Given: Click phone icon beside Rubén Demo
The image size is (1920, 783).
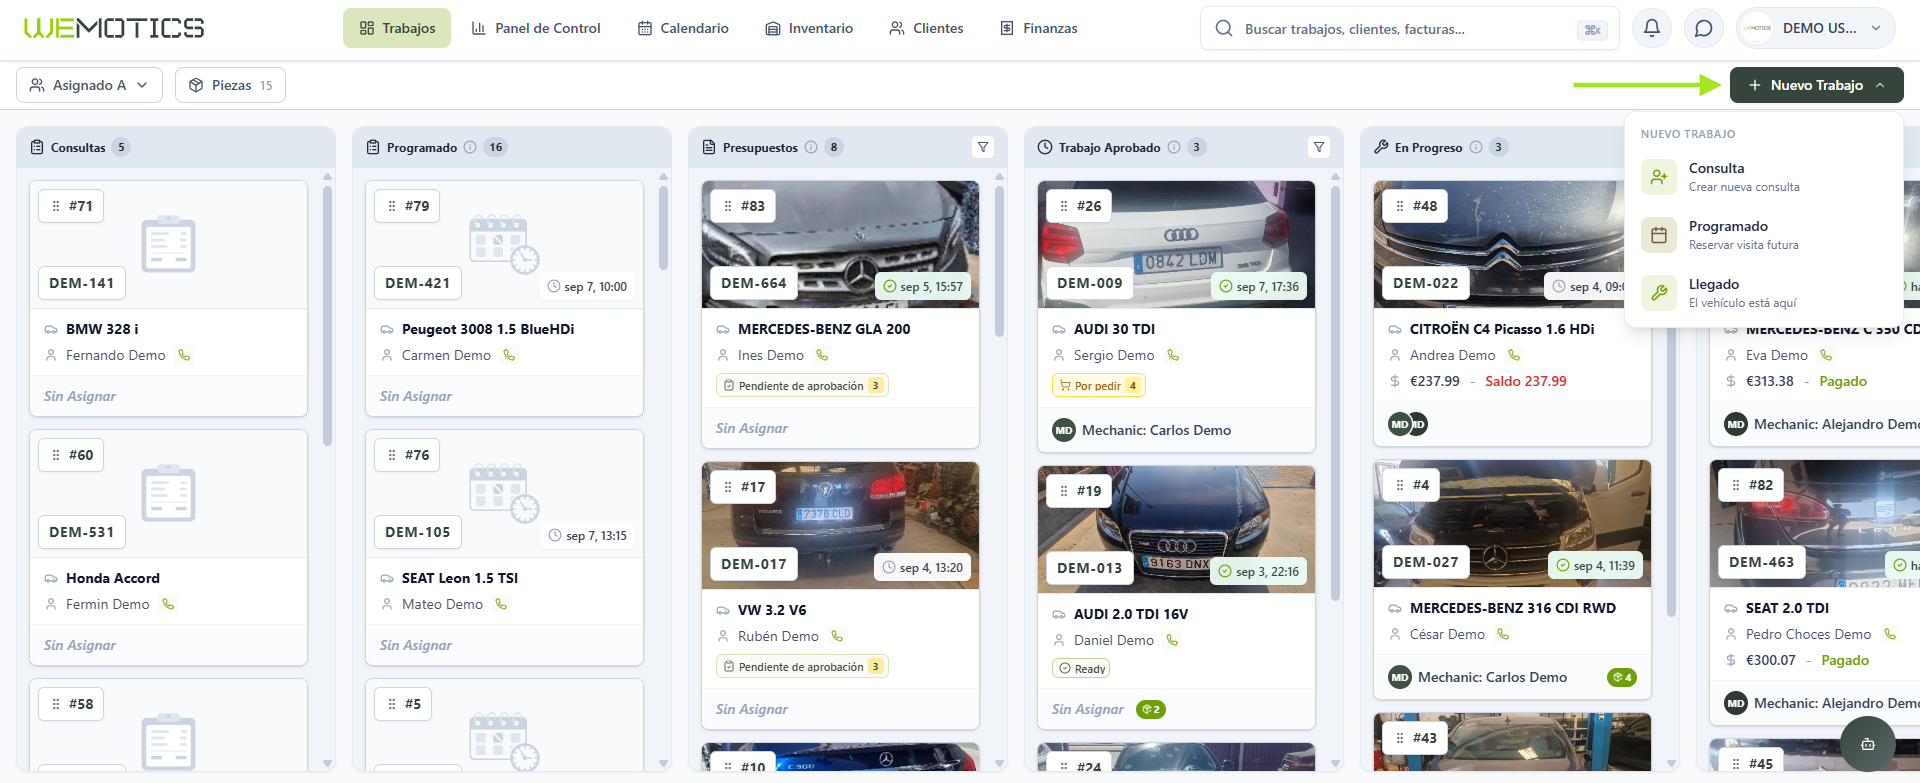Looking at the screenshot, I should click(x=837, y=636).
